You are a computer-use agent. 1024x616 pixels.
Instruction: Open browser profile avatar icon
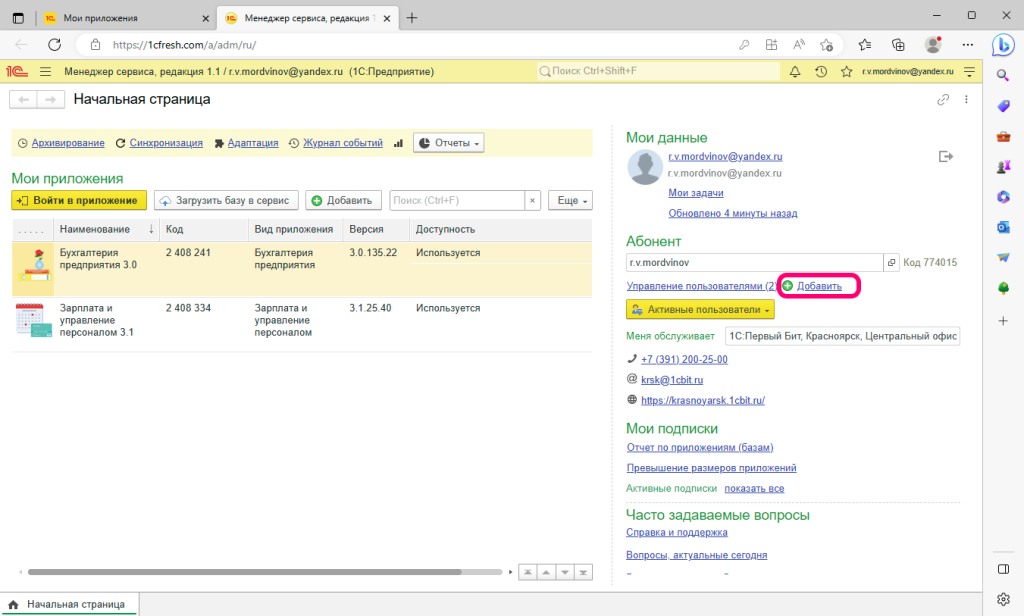(933, 44)
